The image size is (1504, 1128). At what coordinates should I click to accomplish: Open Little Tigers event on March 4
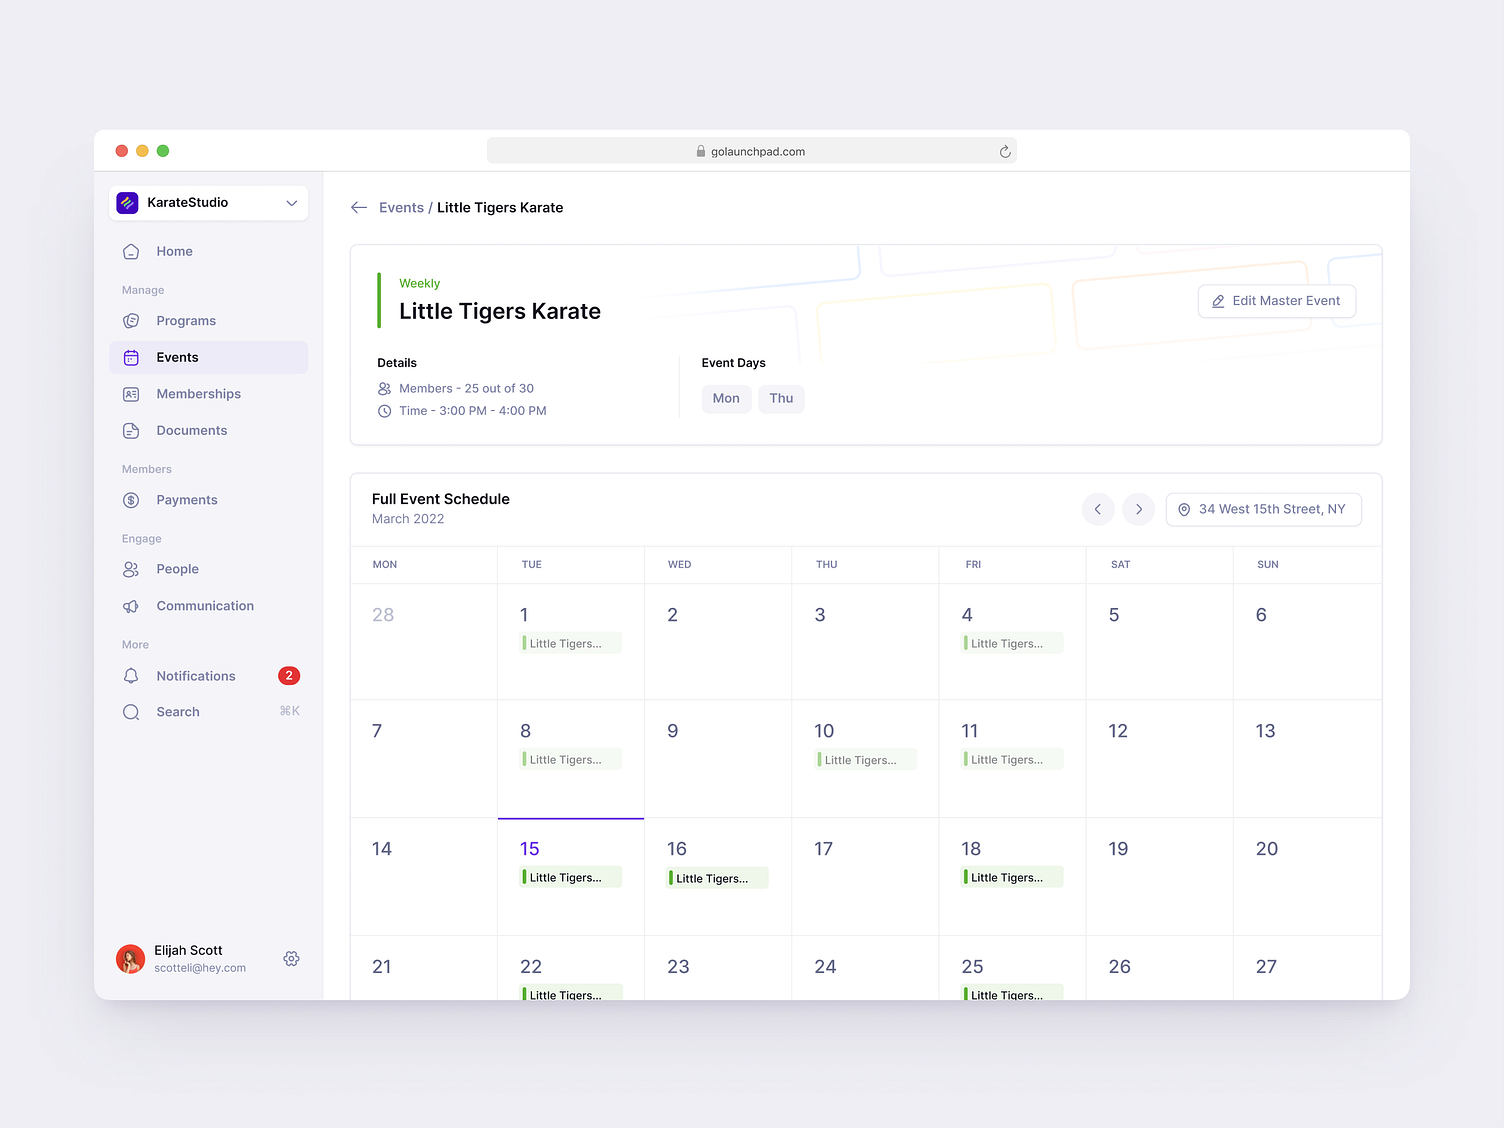(1012, 643)
